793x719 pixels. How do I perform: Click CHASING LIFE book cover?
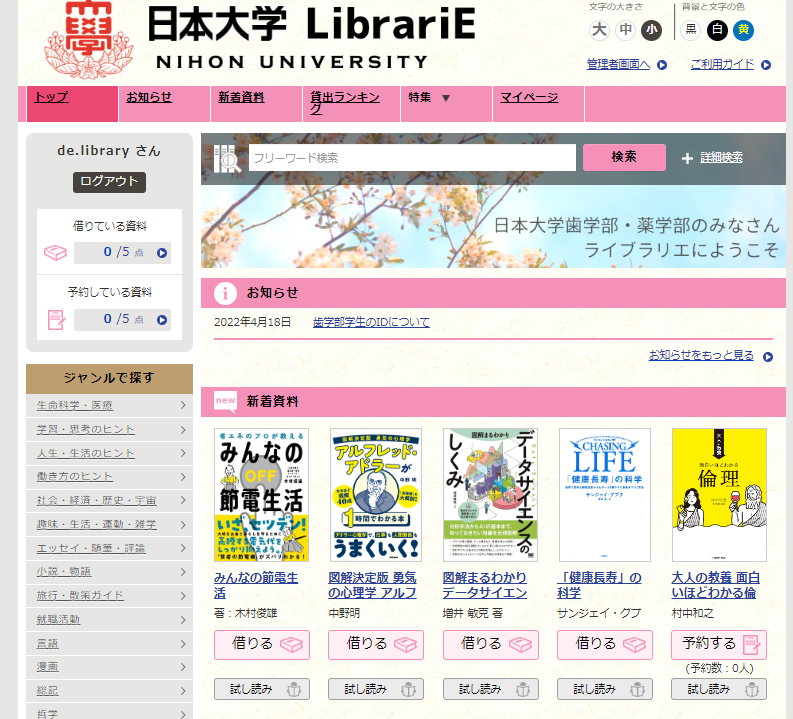(x=605, y=495)
